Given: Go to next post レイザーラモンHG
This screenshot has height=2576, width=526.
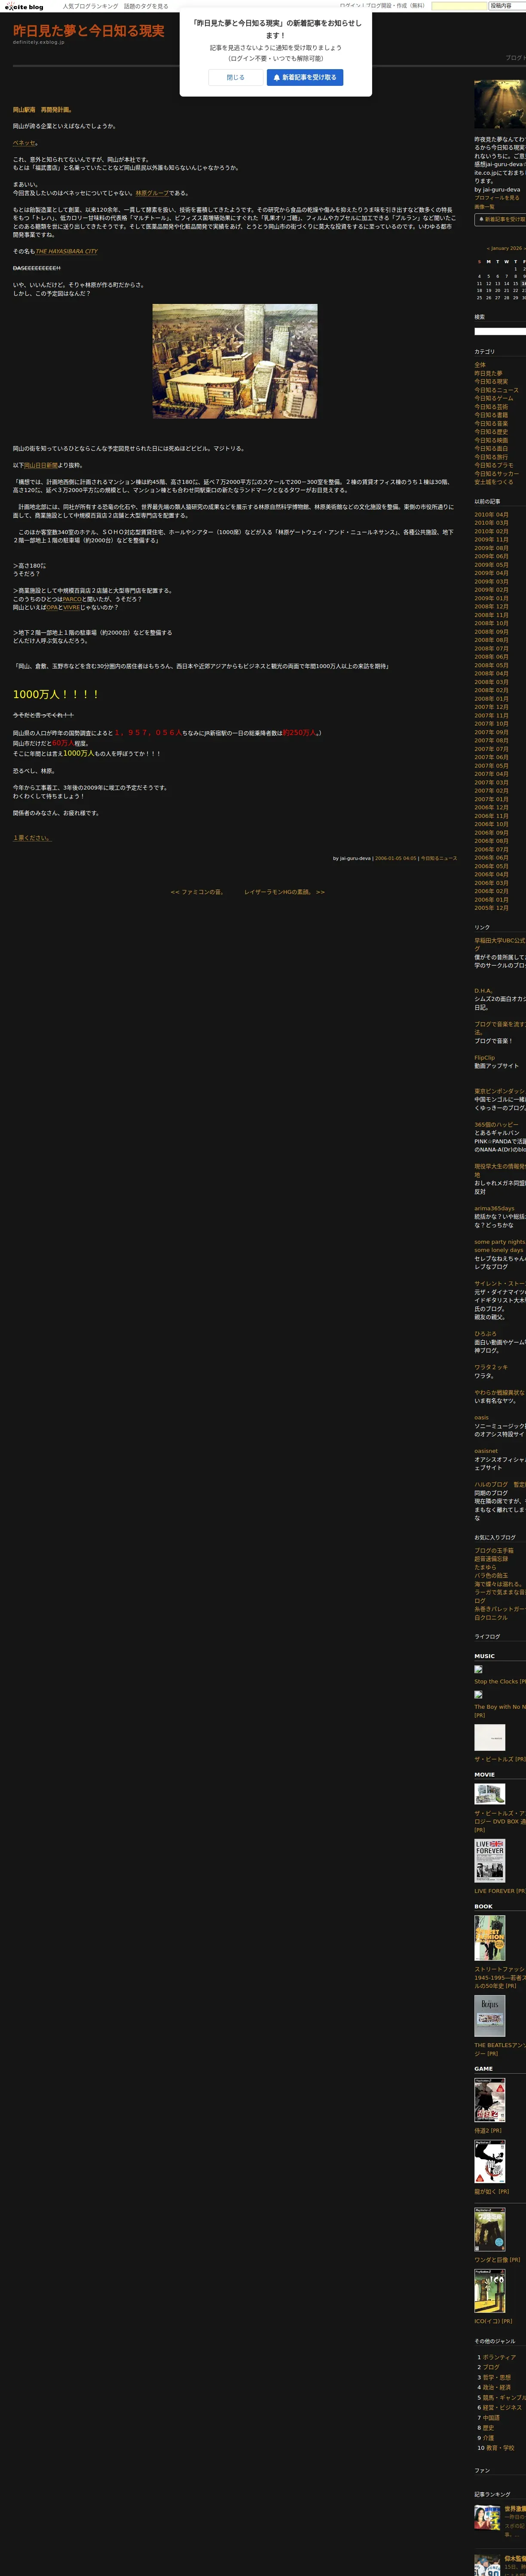Looking at the screenshot, I should [285, 892].
